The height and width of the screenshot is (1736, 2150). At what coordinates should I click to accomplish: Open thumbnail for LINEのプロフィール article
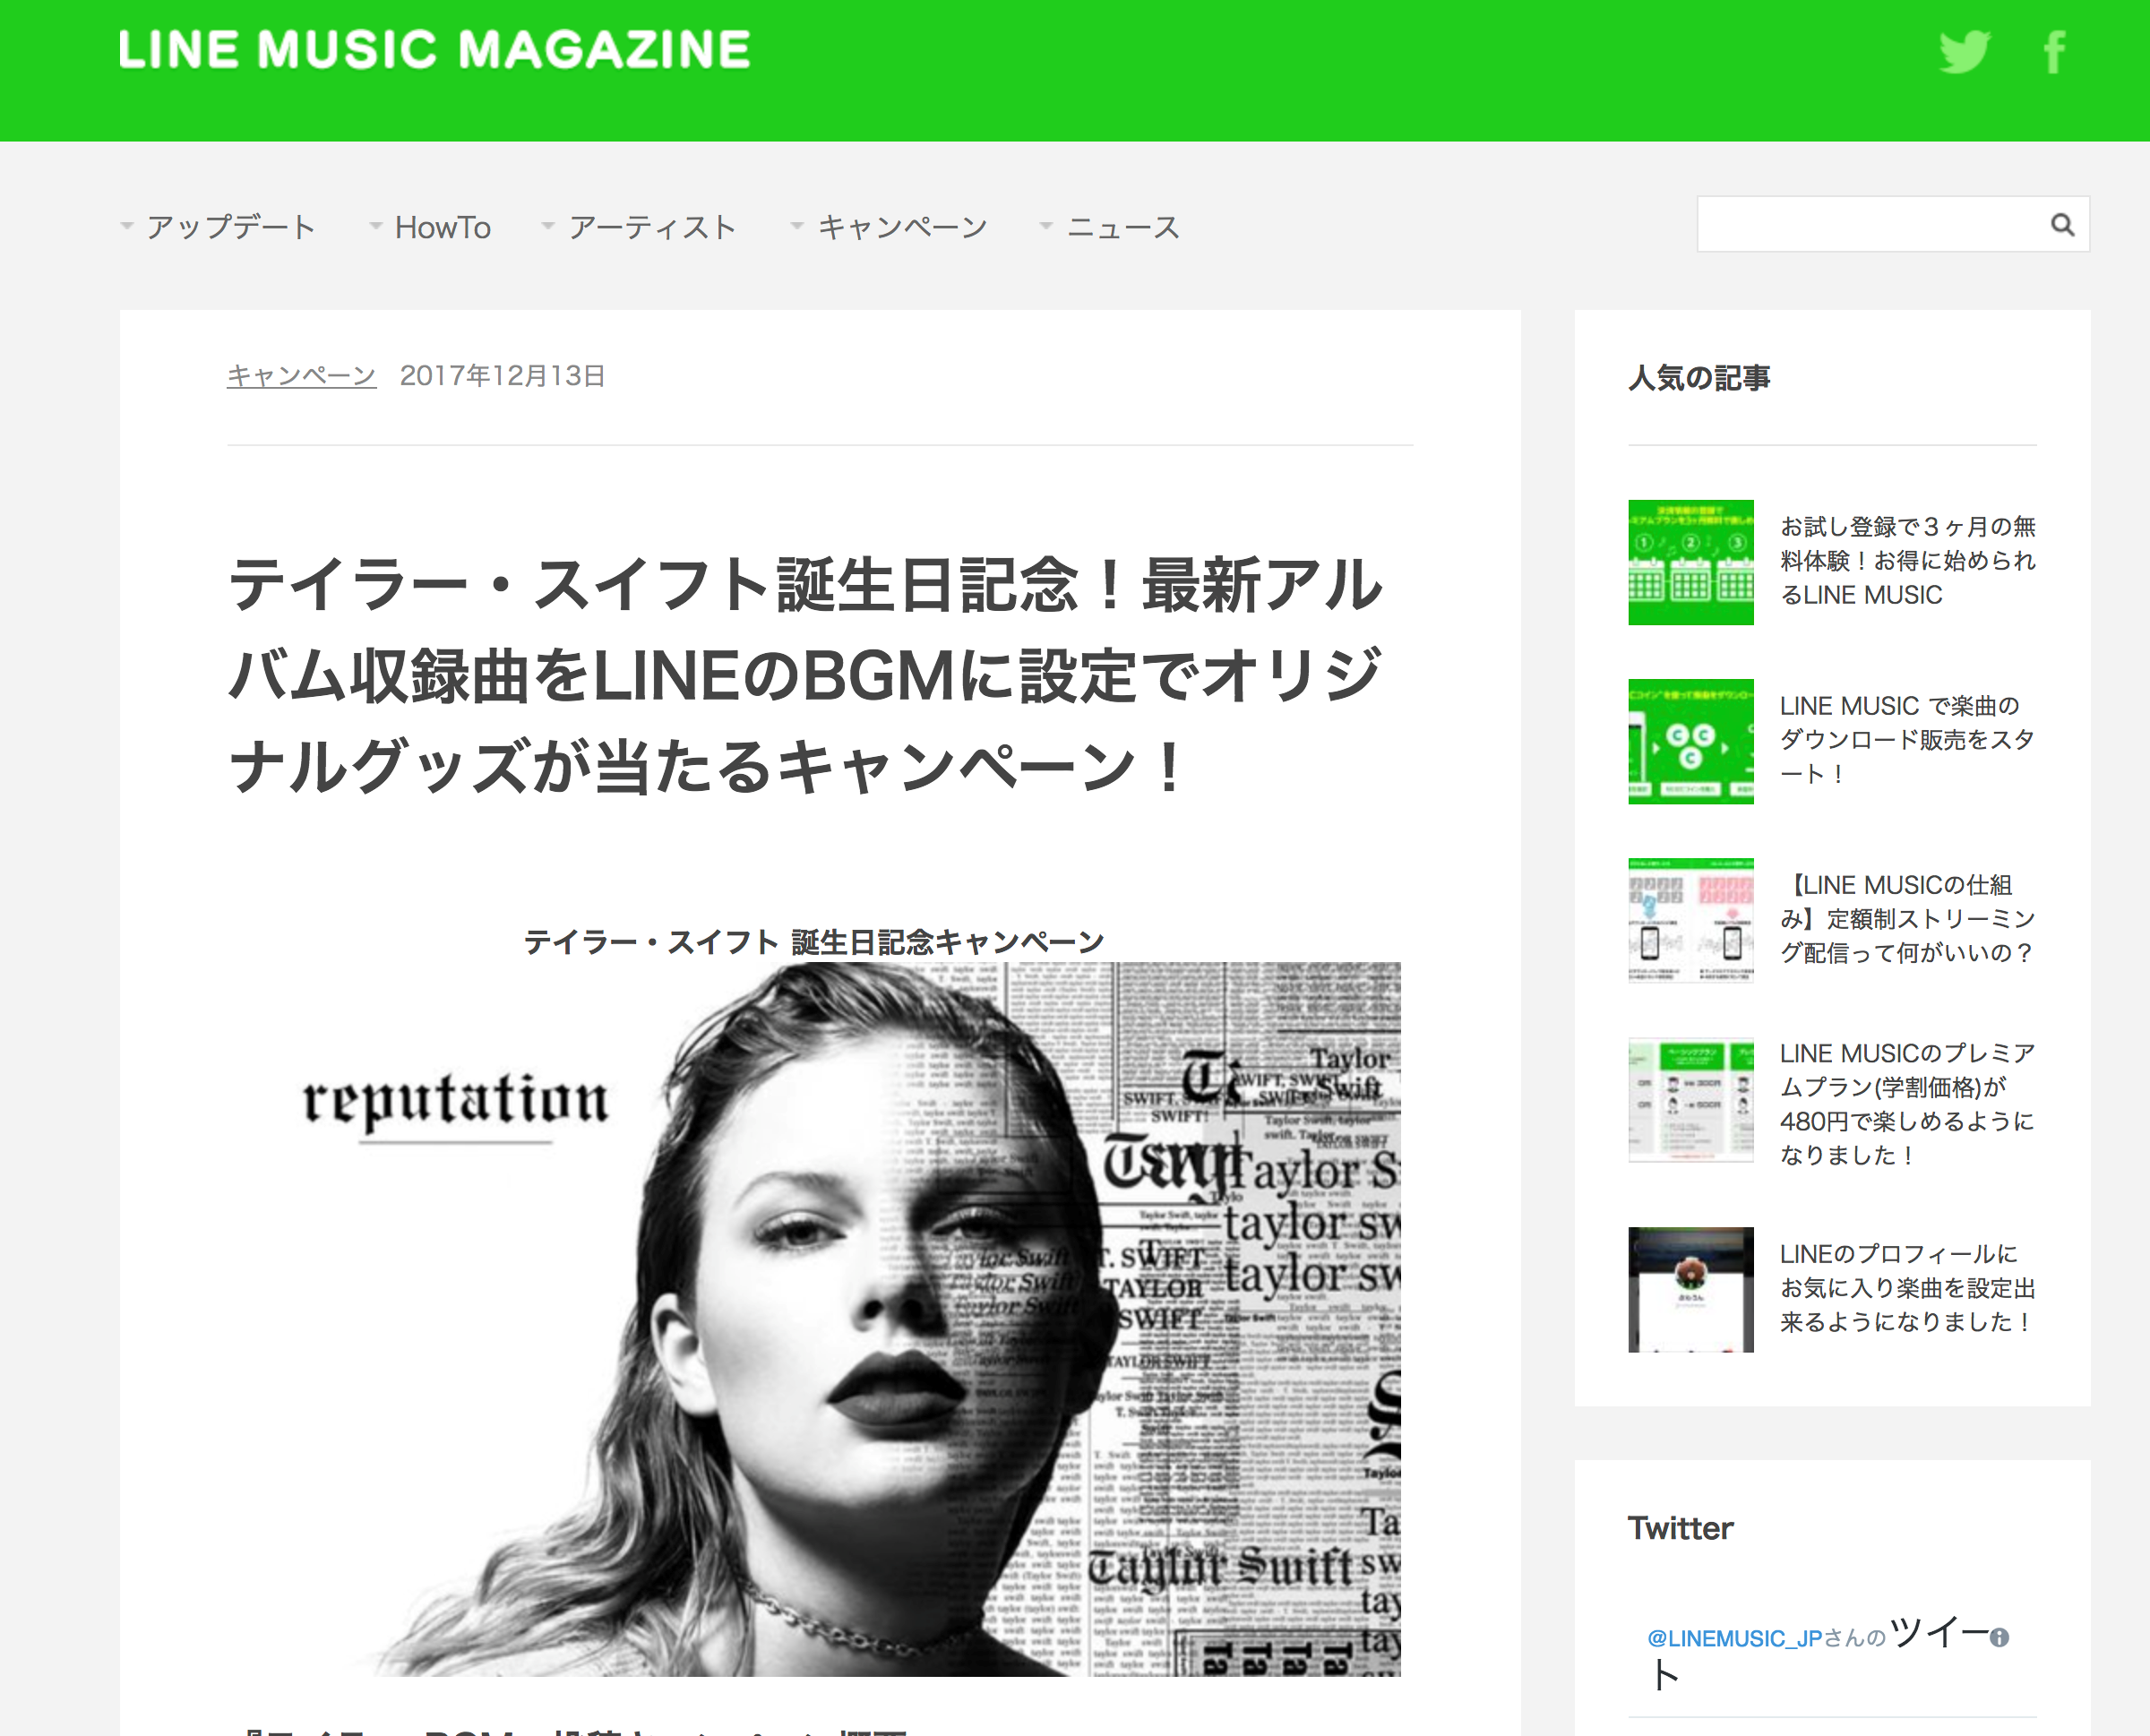pos(1690,1289)
